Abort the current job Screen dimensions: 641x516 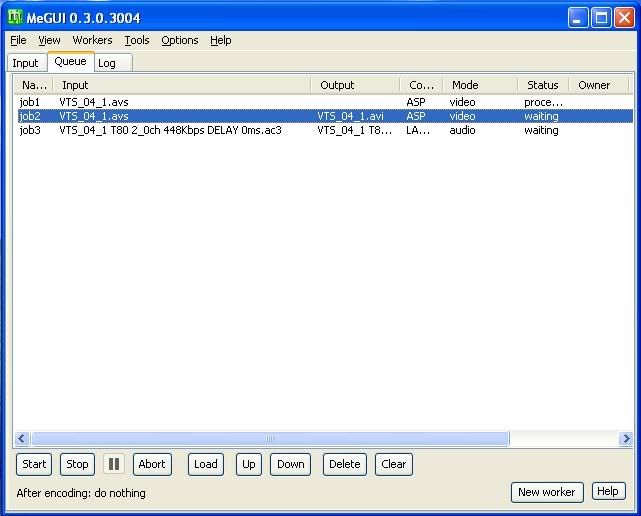point(152,464)
